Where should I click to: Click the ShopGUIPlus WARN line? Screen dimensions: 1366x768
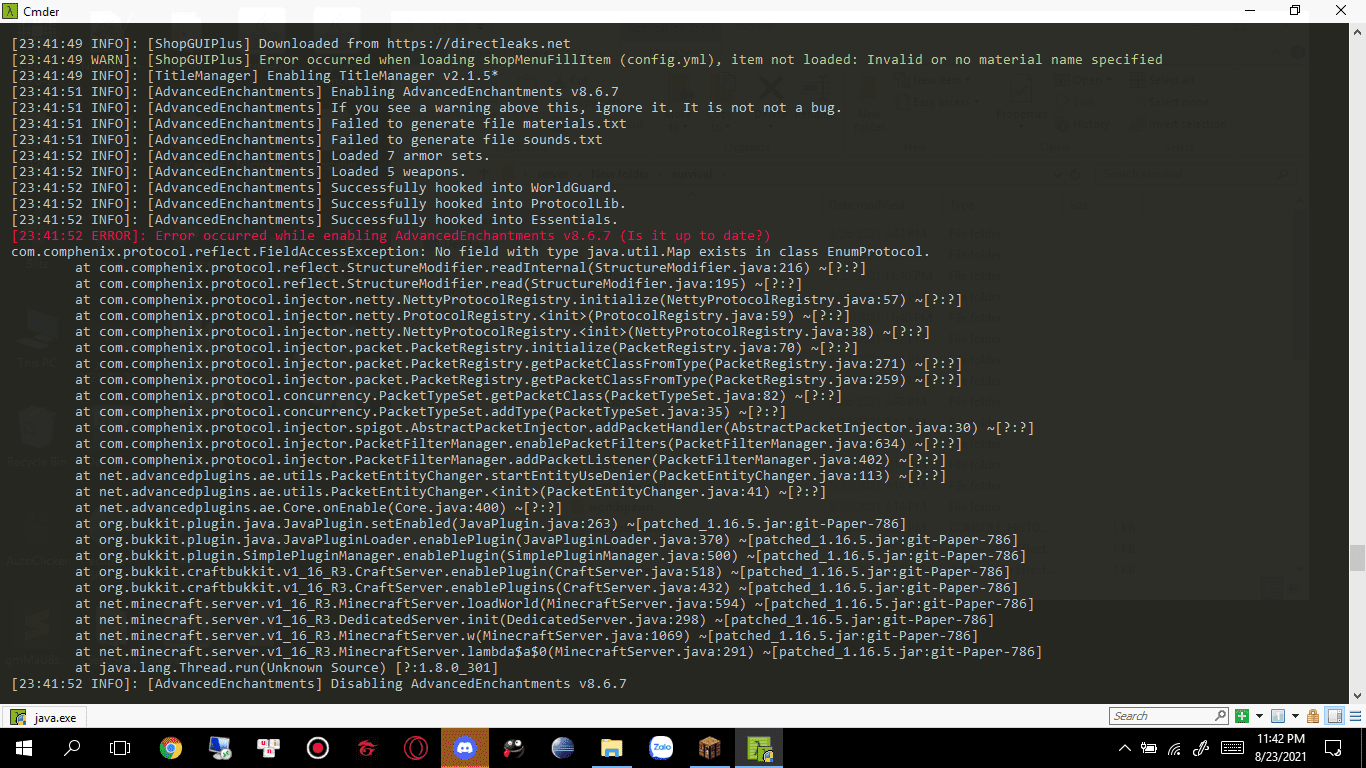pyautogui.click(x=587, y=59)
